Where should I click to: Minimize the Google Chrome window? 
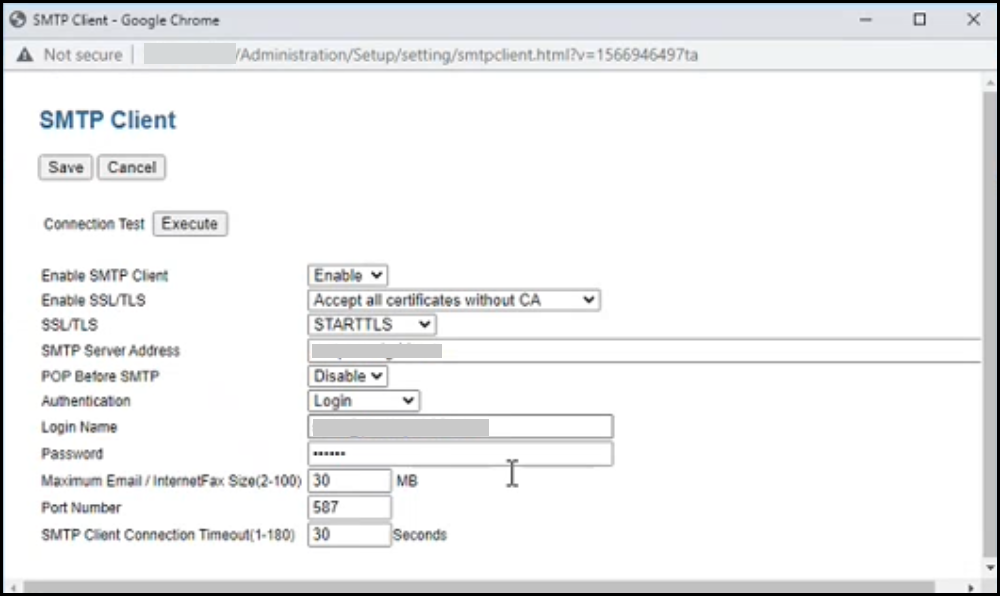click(x=866, y=19)
